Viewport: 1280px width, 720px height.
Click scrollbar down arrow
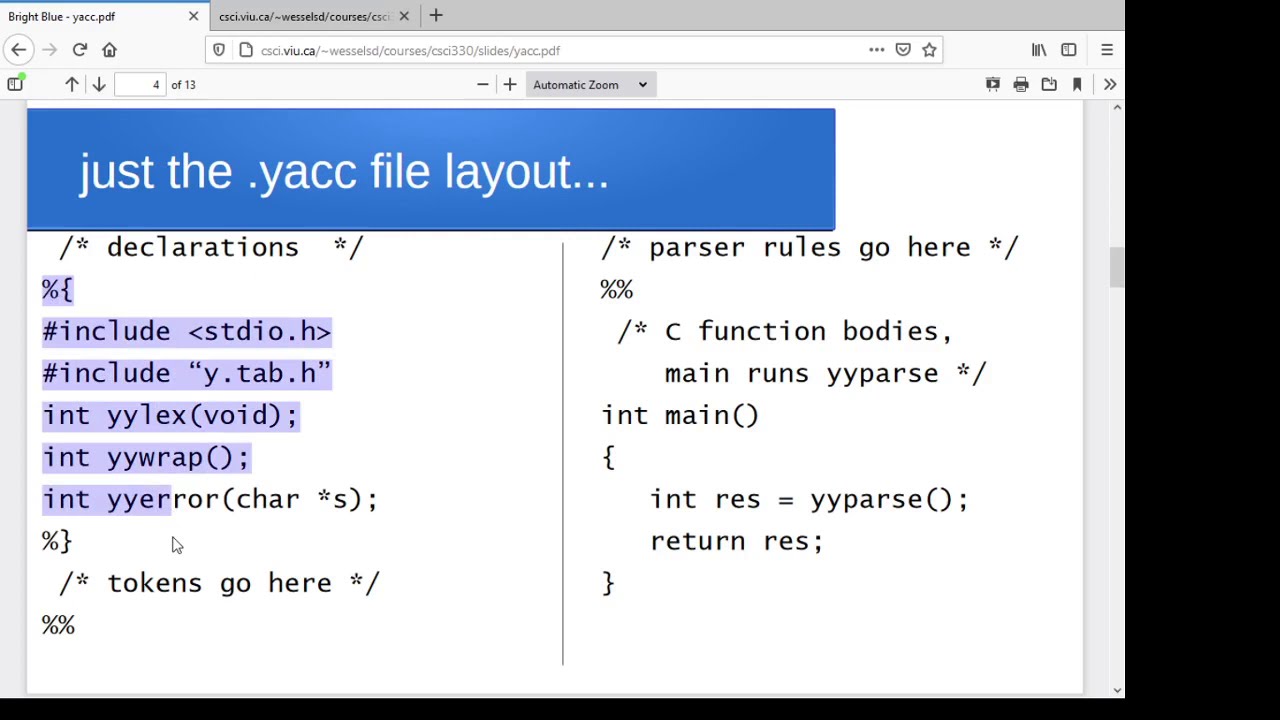[1117, 689]
